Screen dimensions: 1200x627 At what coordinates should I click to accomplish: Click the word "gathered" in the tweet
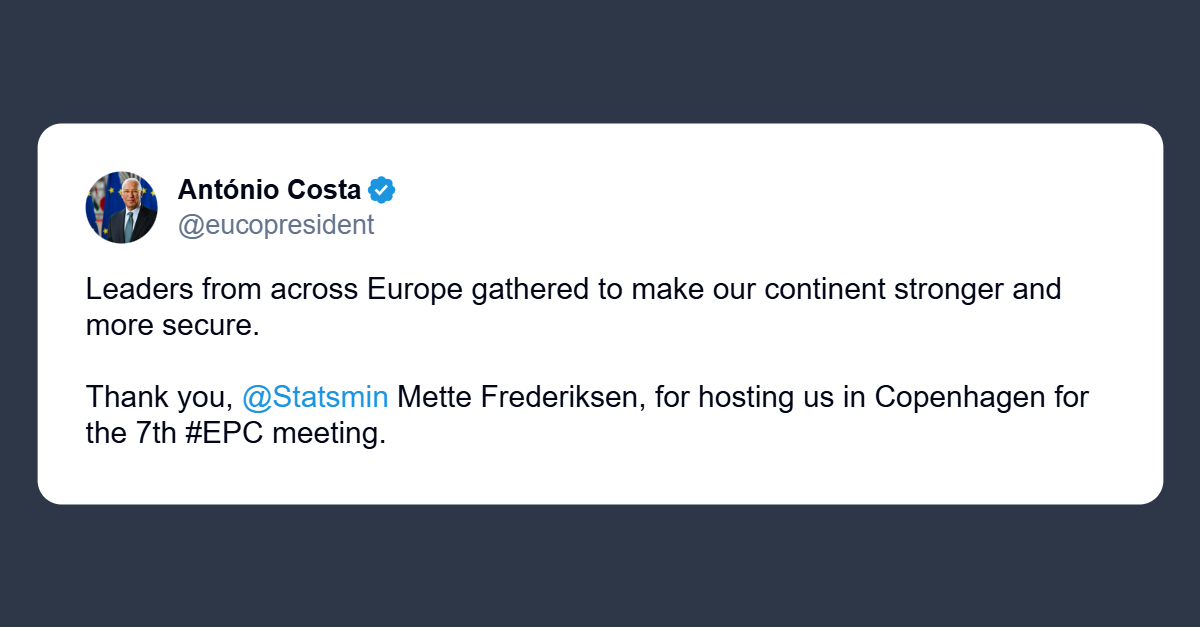(540, 289)
